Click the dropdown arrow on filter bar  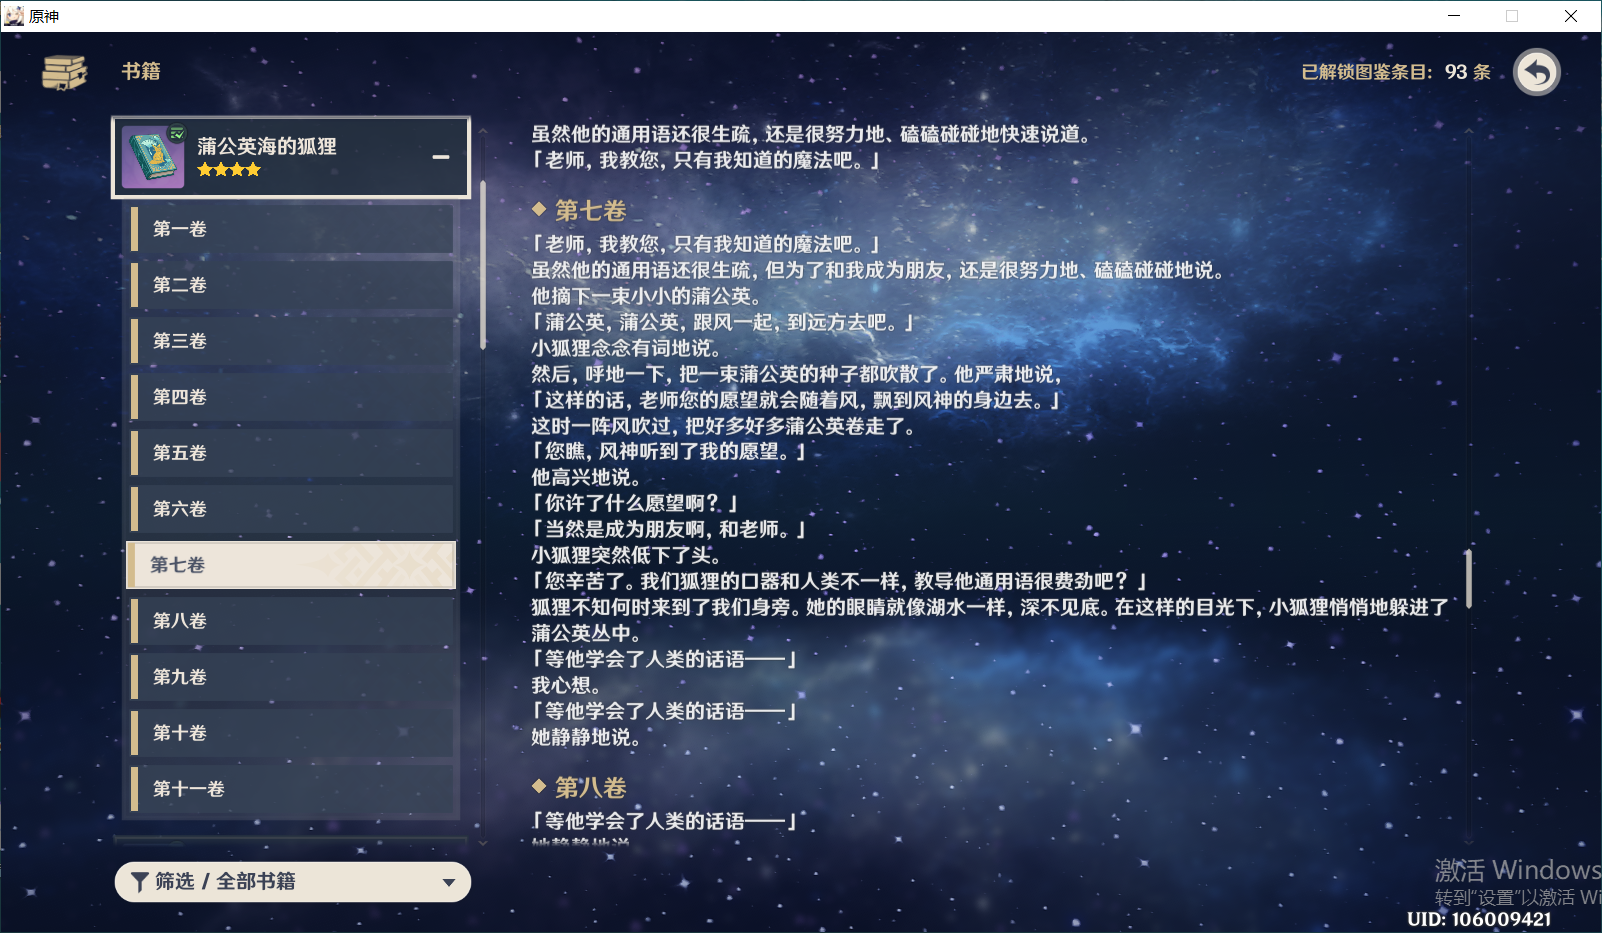449,882
